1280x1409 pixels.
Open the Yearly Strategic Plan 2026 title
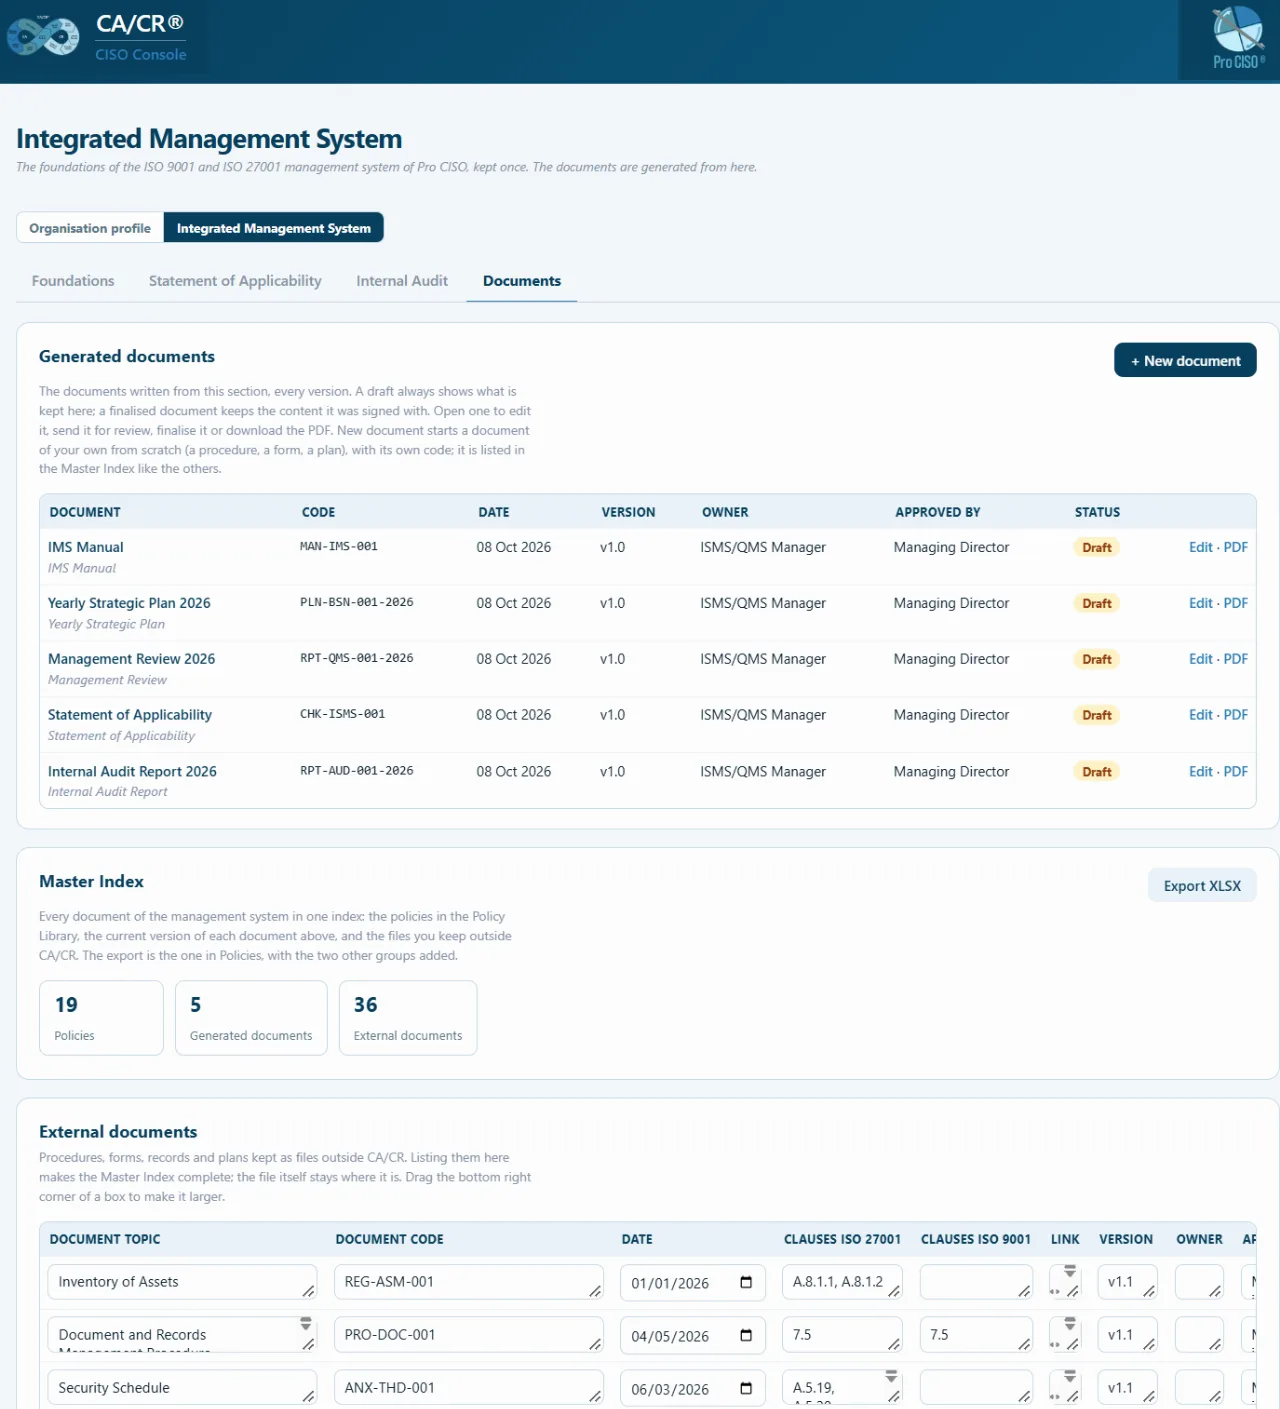pos(129,603)
